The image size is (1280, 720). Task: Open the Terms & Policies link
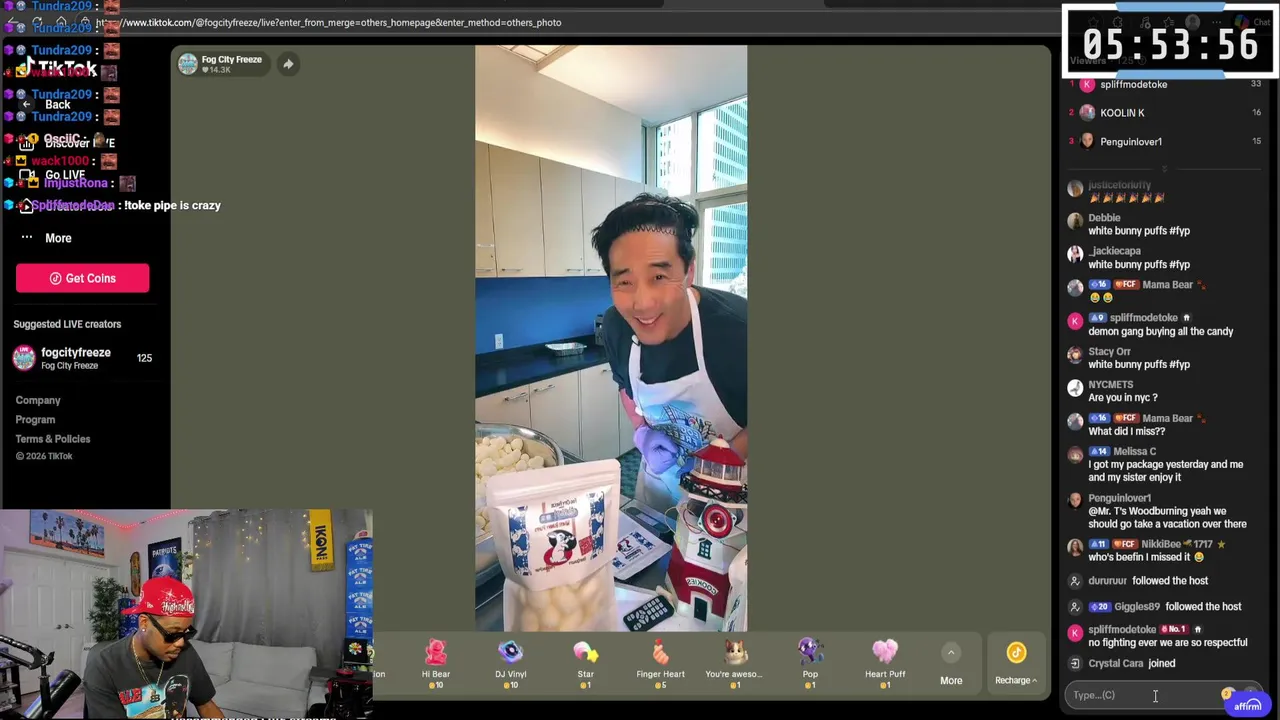53,439
